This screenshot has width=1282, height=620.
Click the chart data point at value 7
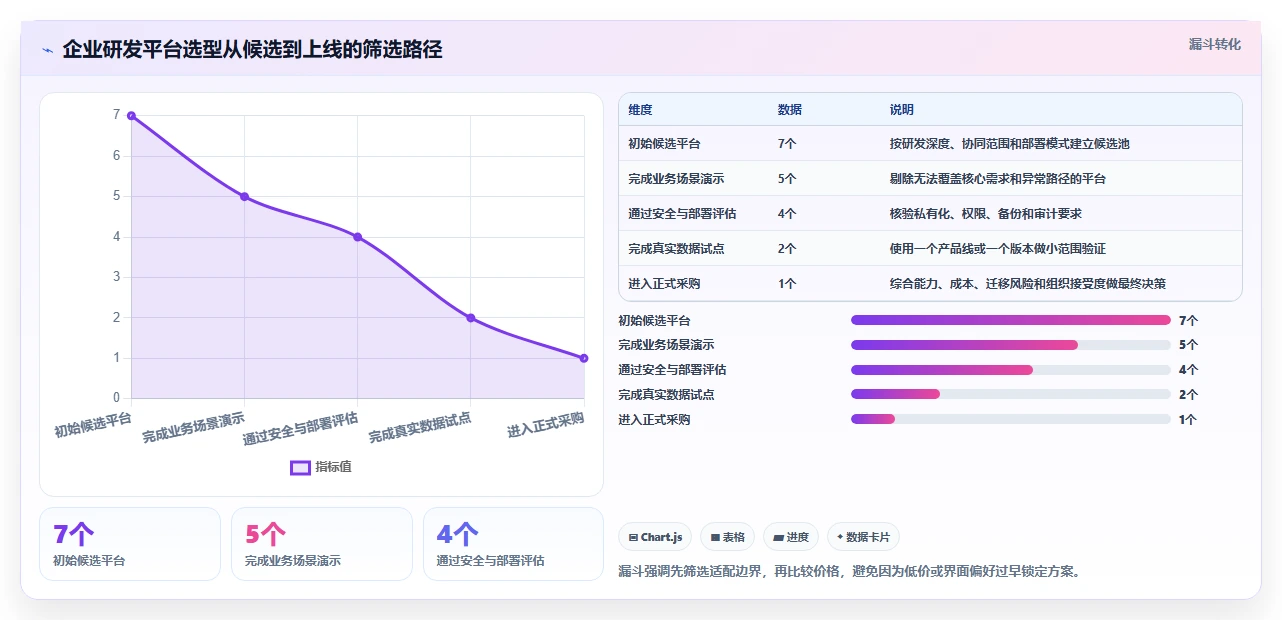point(131,116)
